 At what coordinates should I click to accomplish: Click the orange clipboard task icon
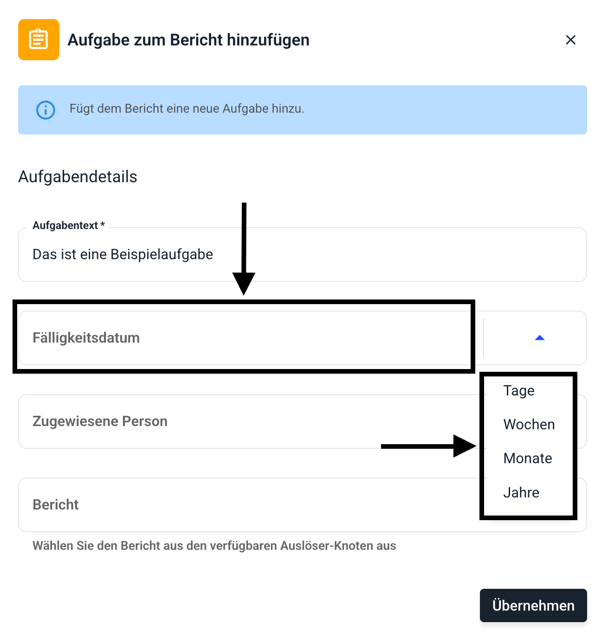tap(38, 40)
